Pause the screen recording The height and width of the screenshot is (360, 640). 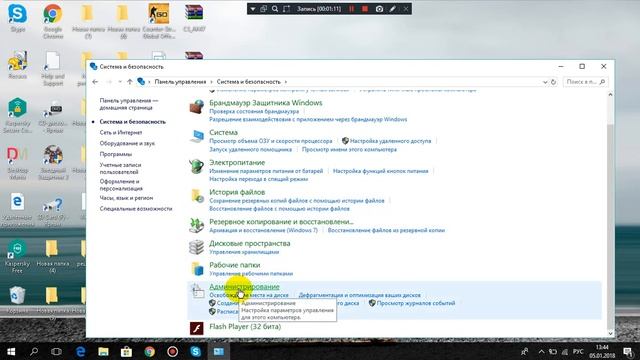tap(351, 9)
